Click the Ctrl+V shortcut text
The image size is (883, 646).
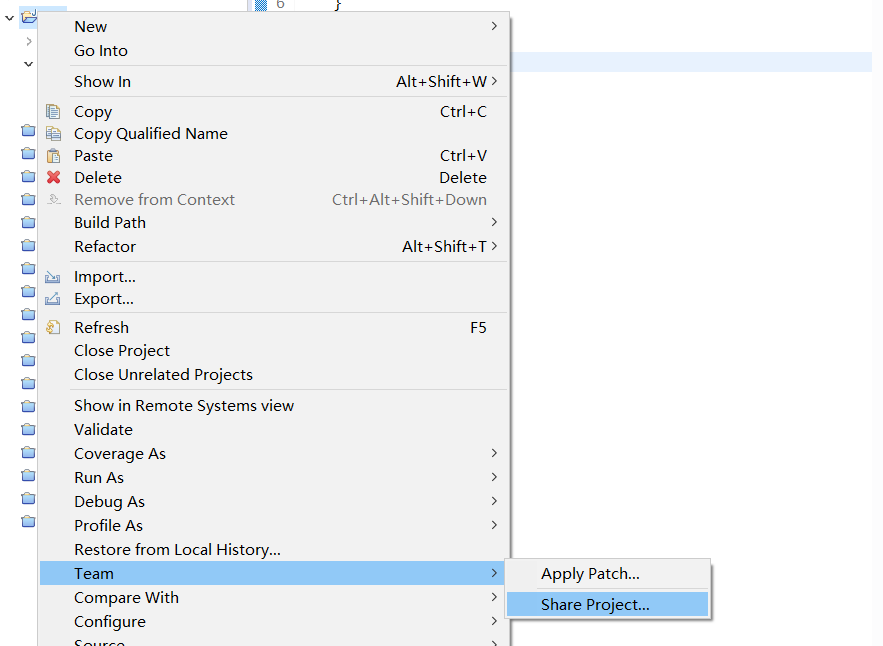tap(463, 155)
